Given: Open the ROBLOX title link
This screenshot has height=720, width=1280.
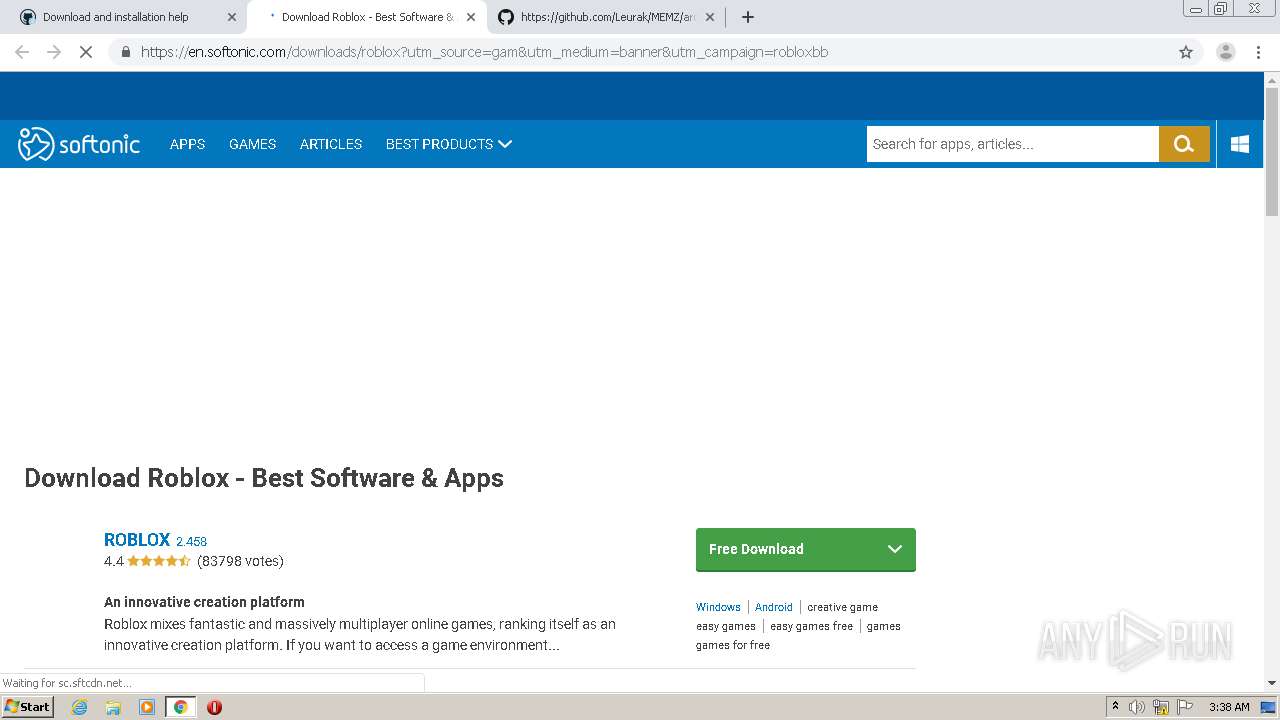Looking at the screenshot, I should pyautogui.click(x=137, y=539).
